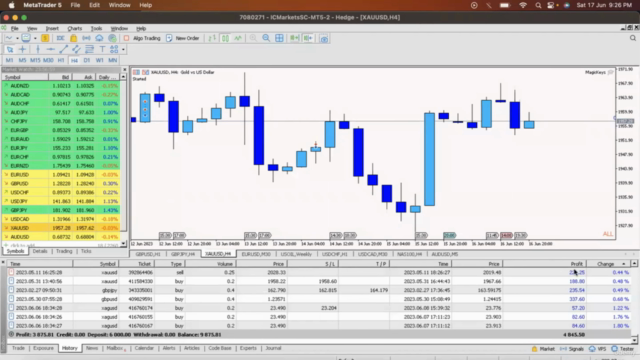Click the globe community icon in toolbar
Image resolution: width=640 pixels, height=360 pixels.
tap(112, 38)
